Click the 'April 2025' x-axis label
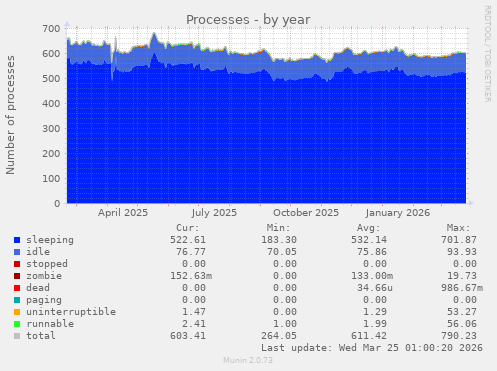Image resolution: width=497 pixels, height=371 pixels. click(123, 213)
